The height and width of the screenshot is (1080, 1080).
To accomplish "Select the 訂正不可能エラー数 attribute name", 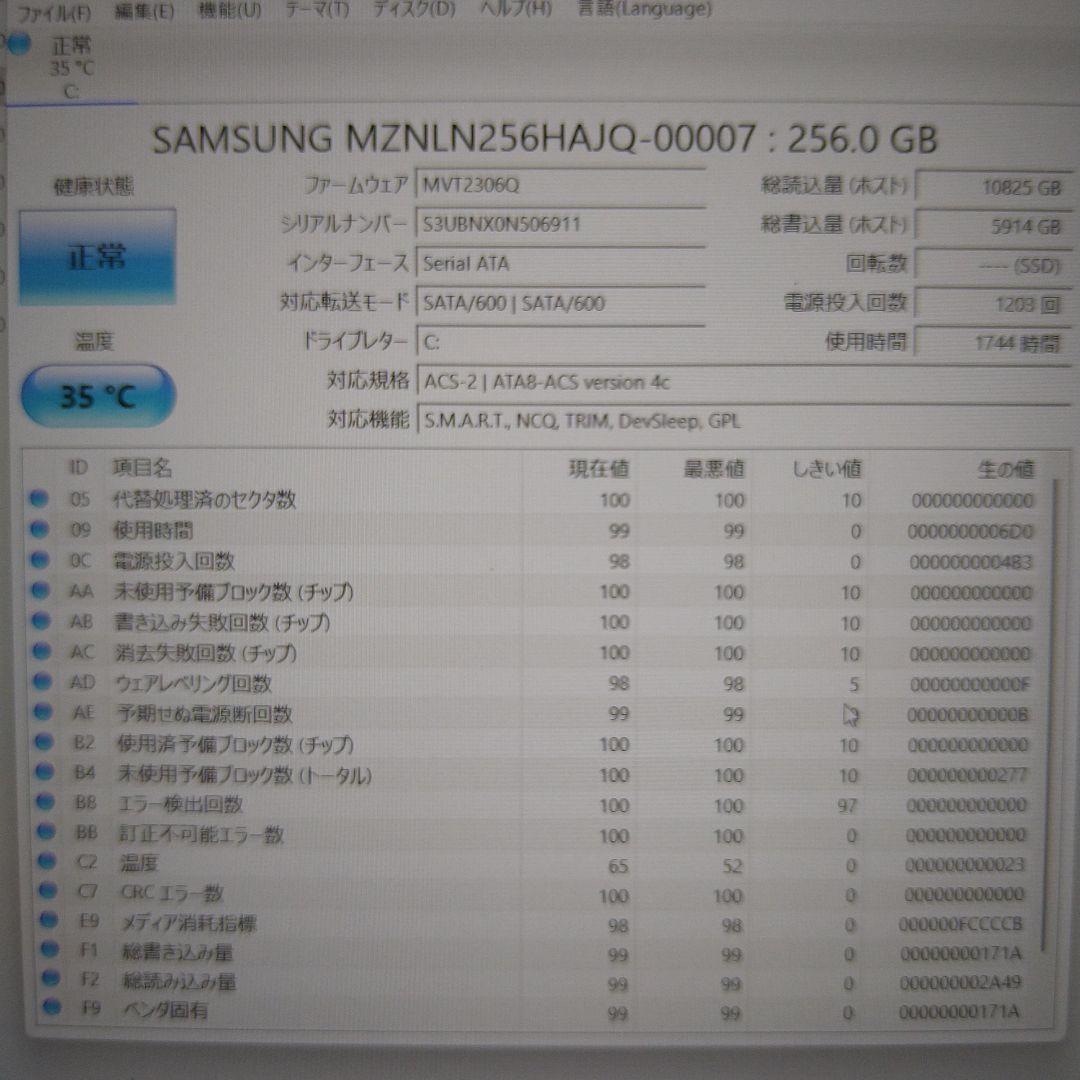I will point(201,835).
